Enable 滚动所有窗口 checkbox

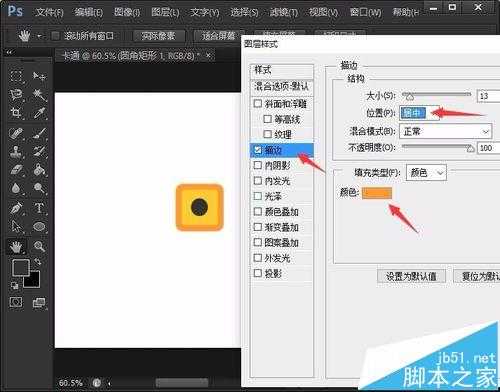(56, 36)
